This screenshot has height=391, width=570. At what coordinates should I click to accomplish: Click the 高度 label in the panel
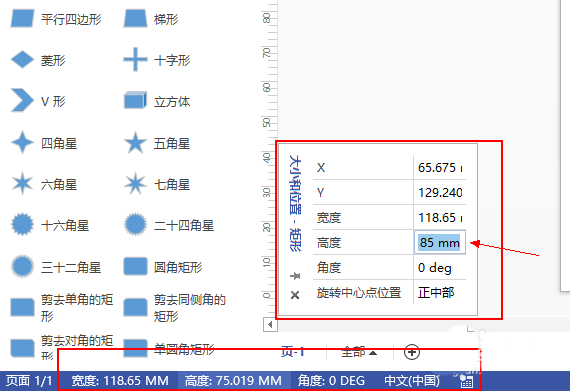pyautogui.click(x=329, y=242)
